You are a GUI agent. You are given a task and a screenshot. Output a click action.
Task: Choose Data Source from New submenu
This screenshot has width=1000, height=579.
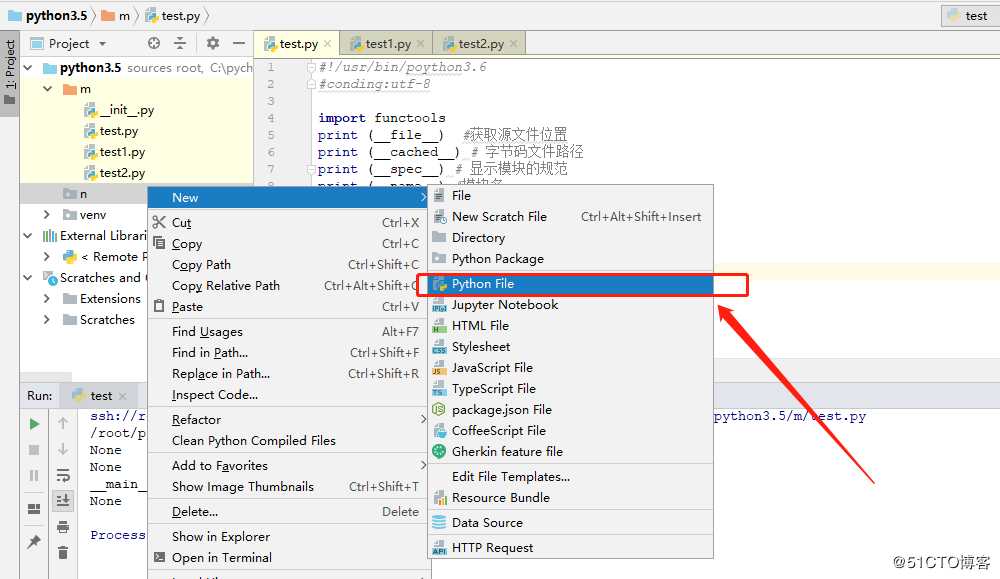(x=570, y=523)
